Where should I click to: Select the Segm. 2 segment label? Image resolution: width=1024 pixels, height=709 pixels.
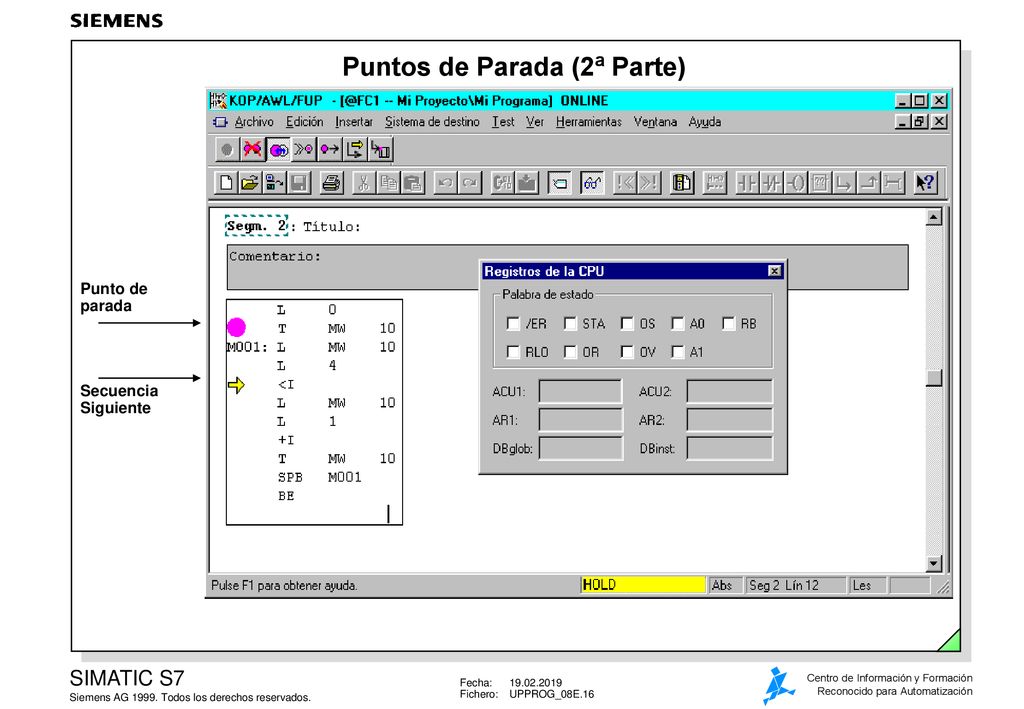[256, 226]
